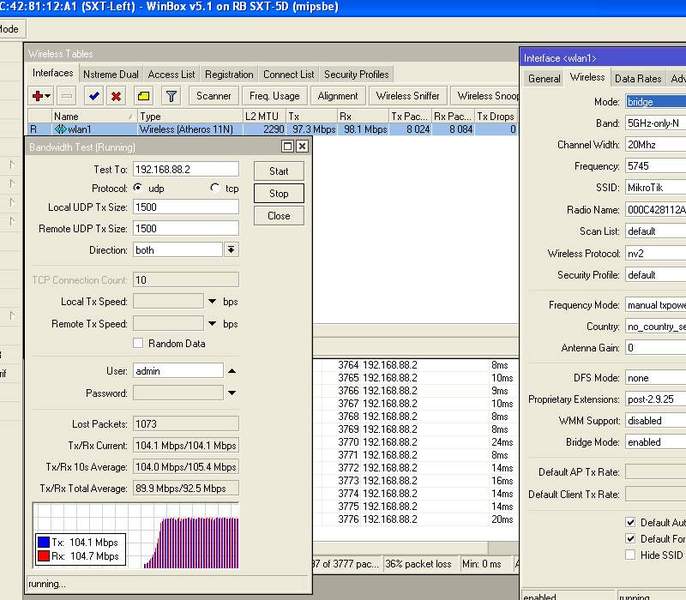Expand the Local Tx Speed arrow

pyautogui.click(x=212, y=301)
